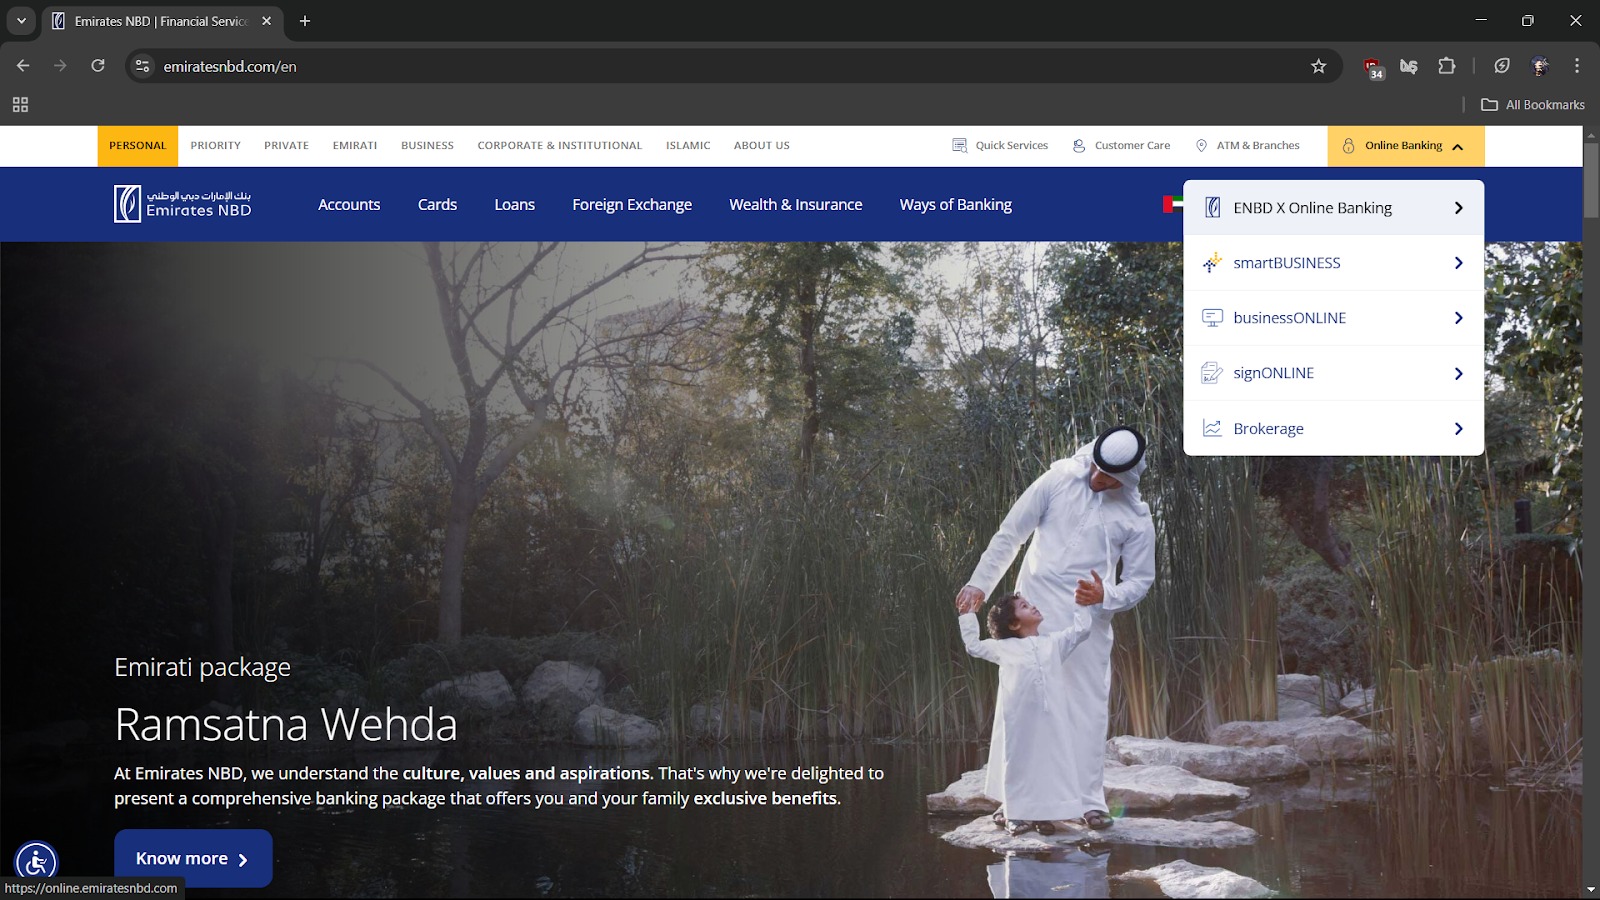Select the CORPORATE & INSTITUTIONAL tab
The height and width of the screenshot is (900, 1600).
[x=560, y=146]
